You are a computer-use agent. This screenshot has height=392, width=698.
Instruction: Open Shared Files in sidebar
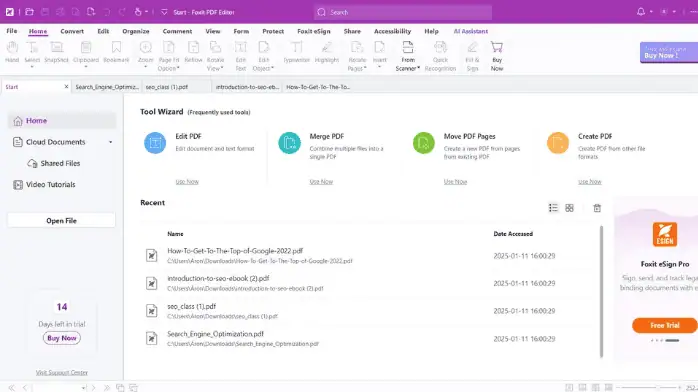(60, 163)
